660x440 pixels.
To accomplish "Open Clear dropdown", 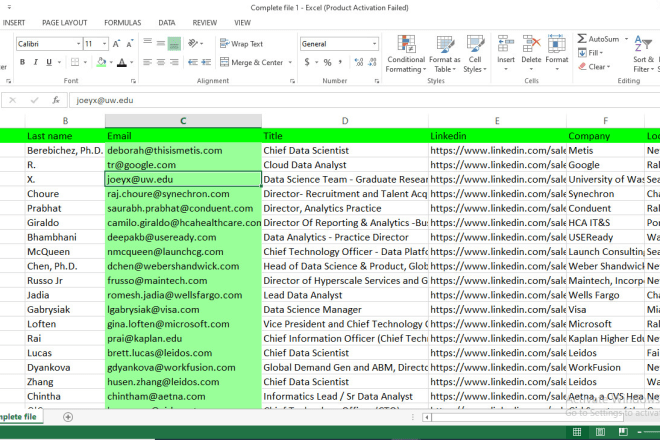I will click(x=594, y=67).
